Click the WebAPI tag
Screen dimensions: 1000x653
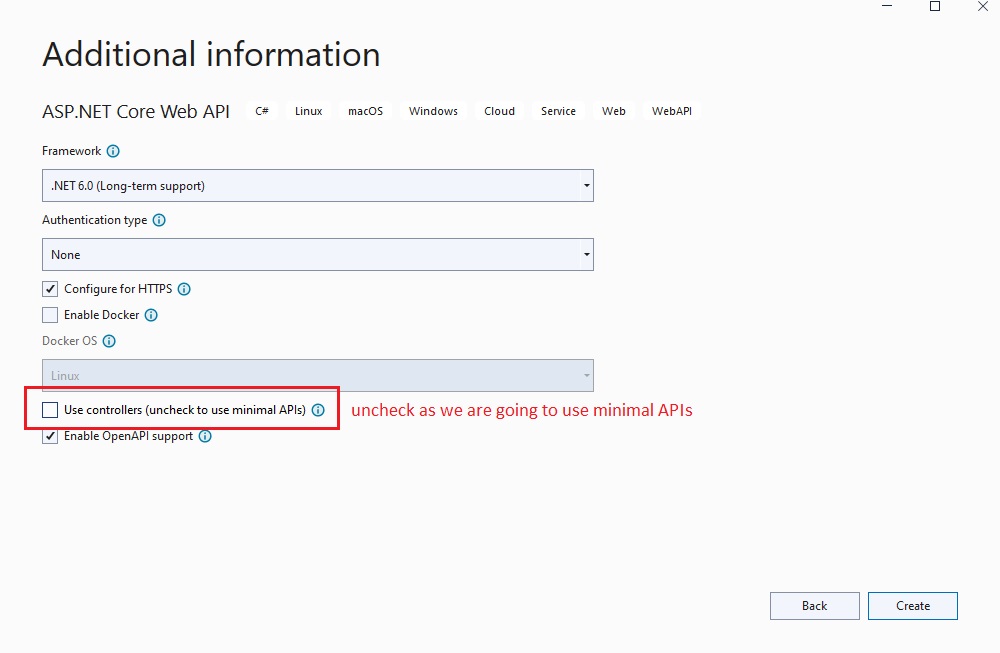tap(672, 111)
